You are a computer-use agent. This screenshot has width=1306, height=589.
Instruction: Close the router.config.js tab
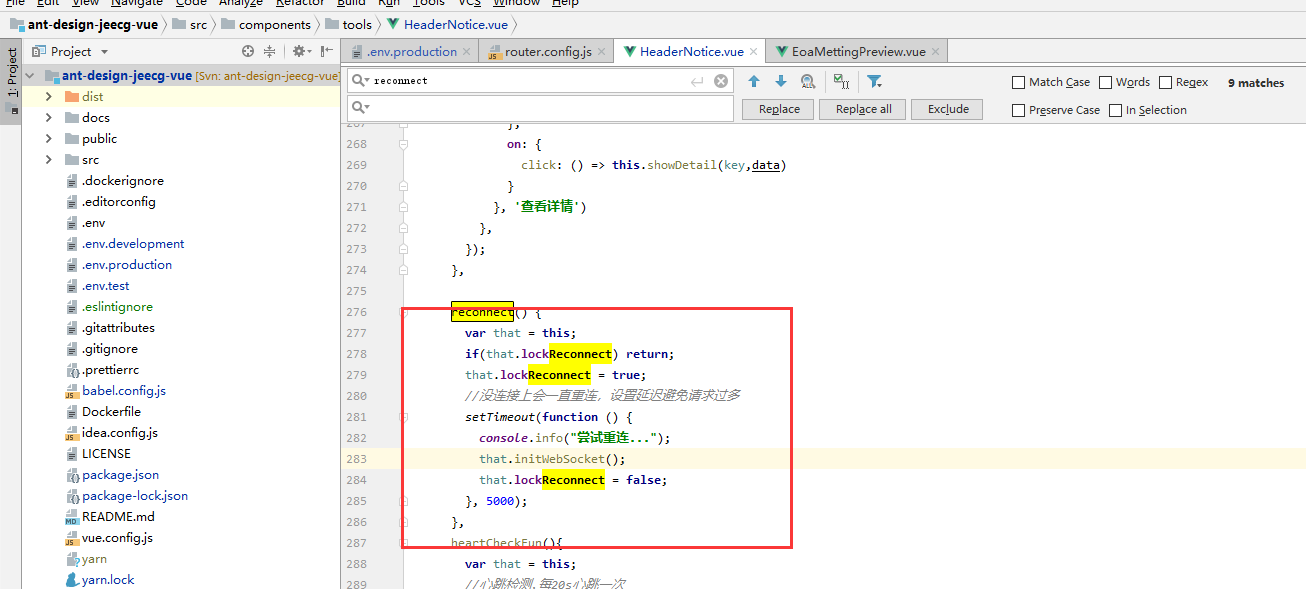click(603, 52)
